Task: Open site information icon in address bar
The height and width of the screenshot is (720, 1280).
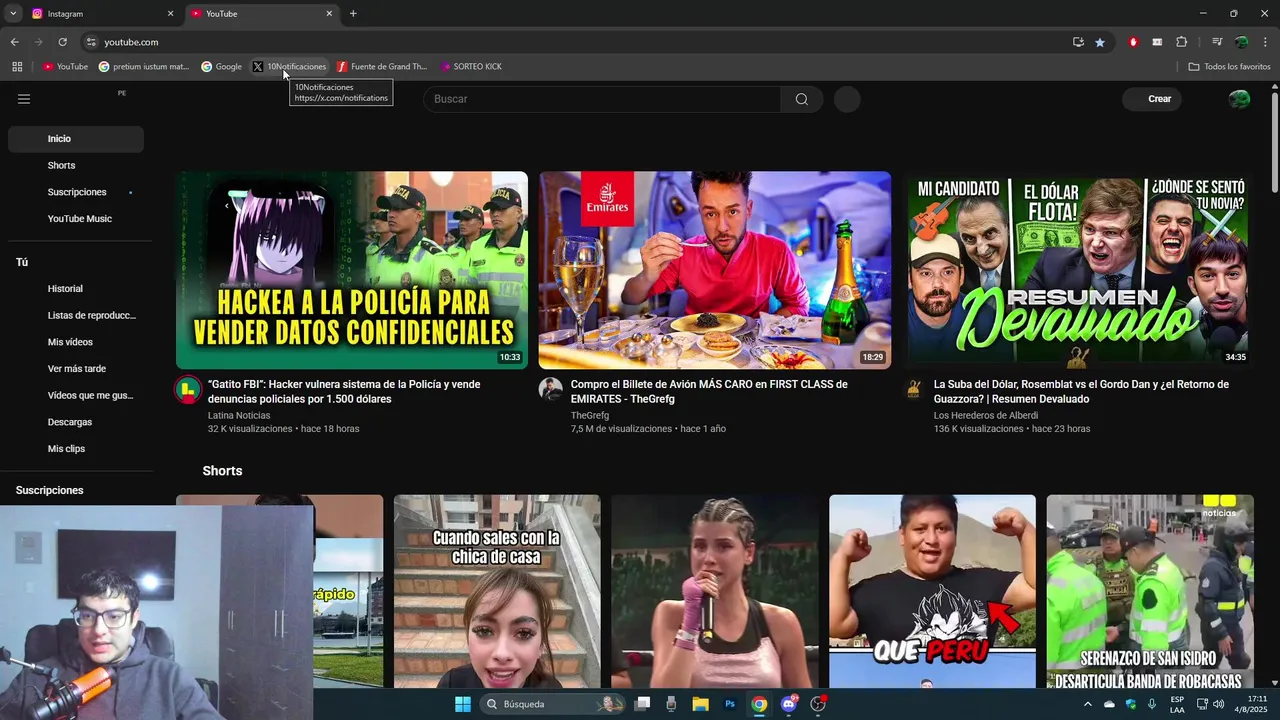Action: pyautogui.click(x=91, y=42)
